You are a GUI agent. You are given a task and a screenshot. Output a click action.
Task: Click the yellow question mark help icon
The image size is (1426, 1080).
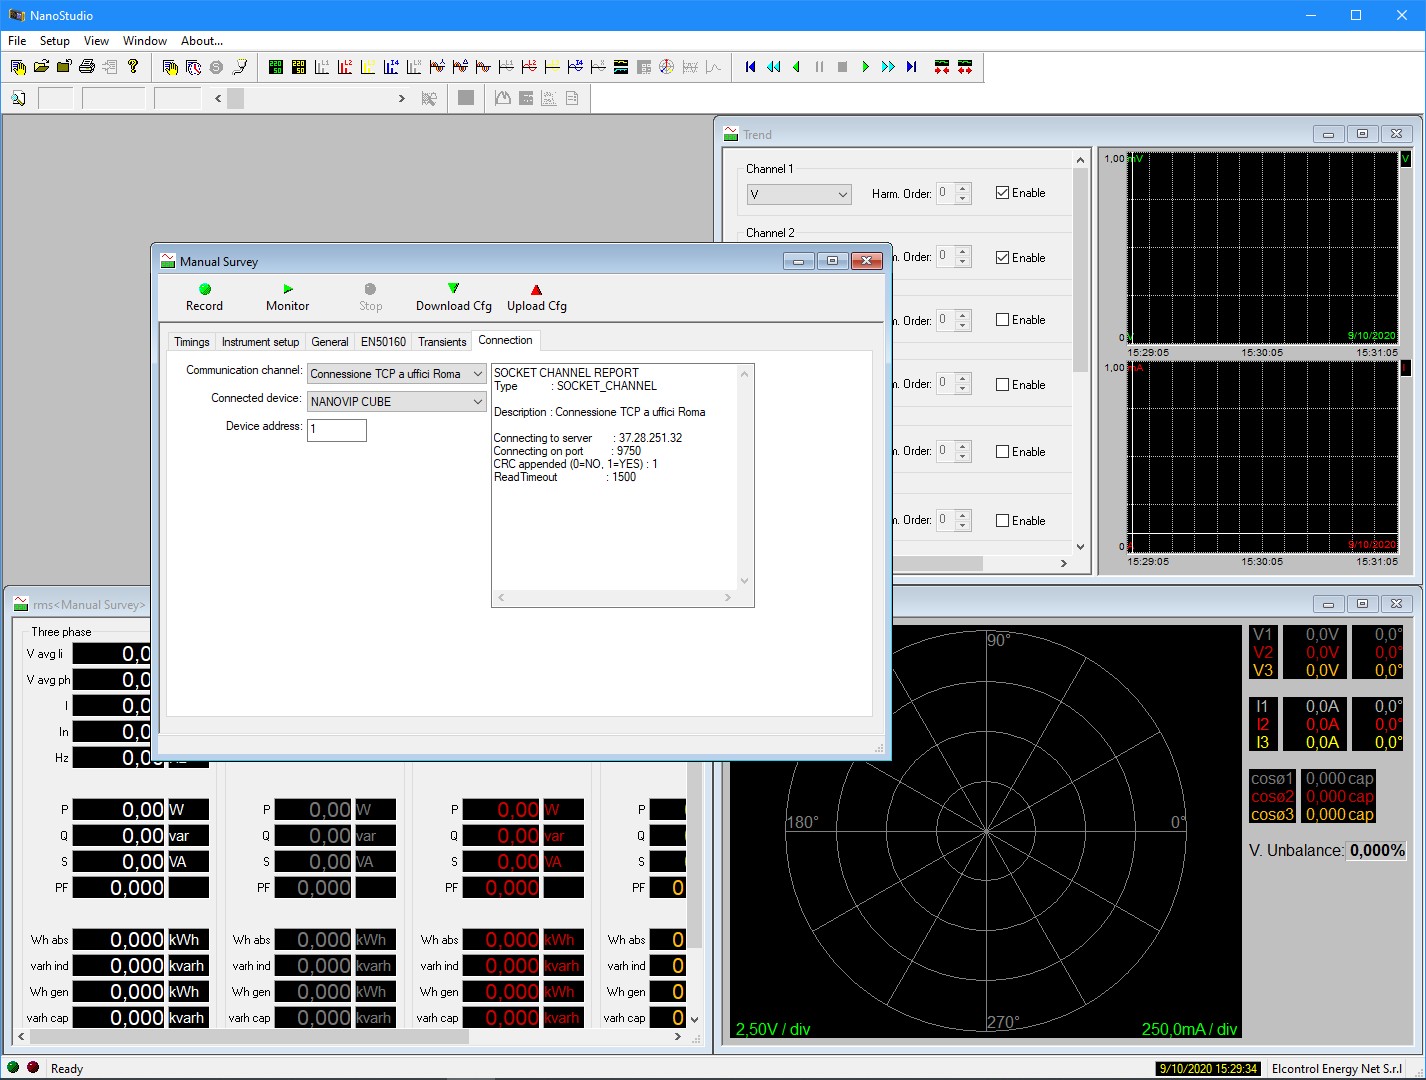133,67
